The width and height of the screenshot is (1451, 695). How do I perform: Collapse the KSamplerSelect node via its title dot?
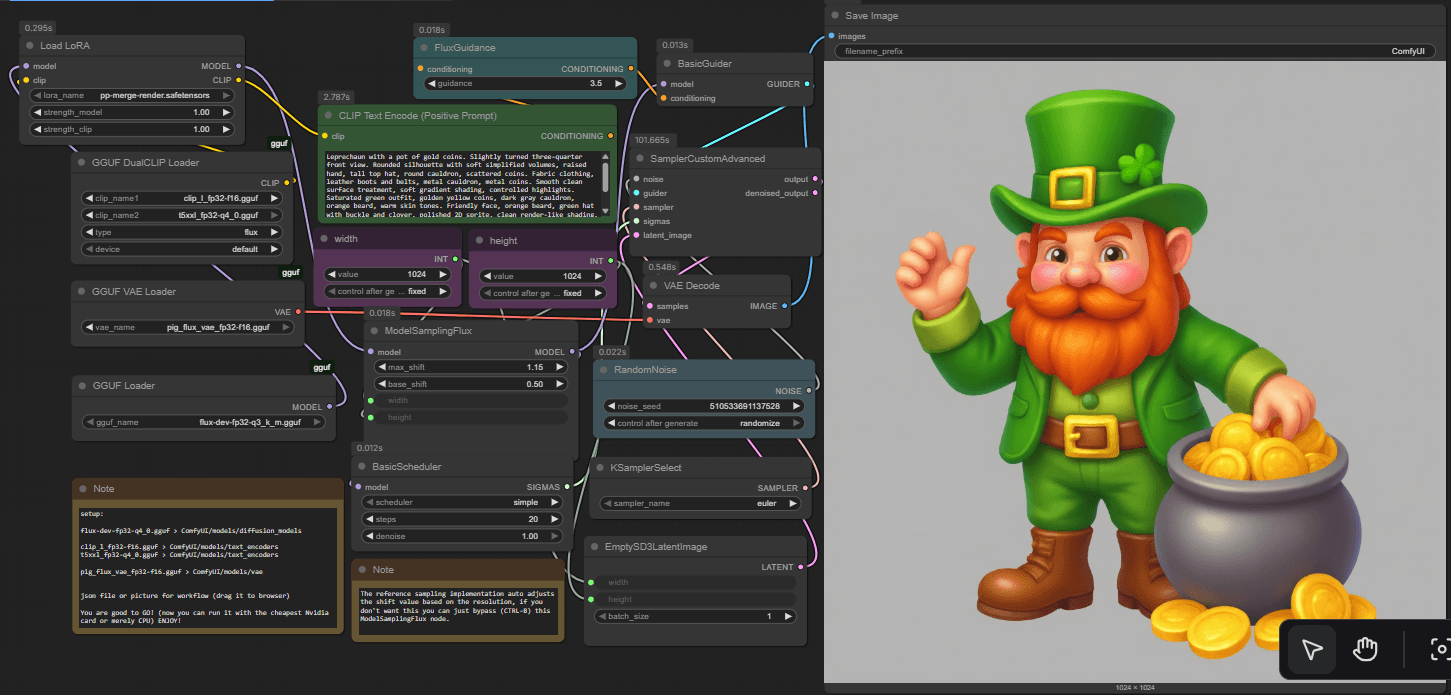tap(600, 468)
